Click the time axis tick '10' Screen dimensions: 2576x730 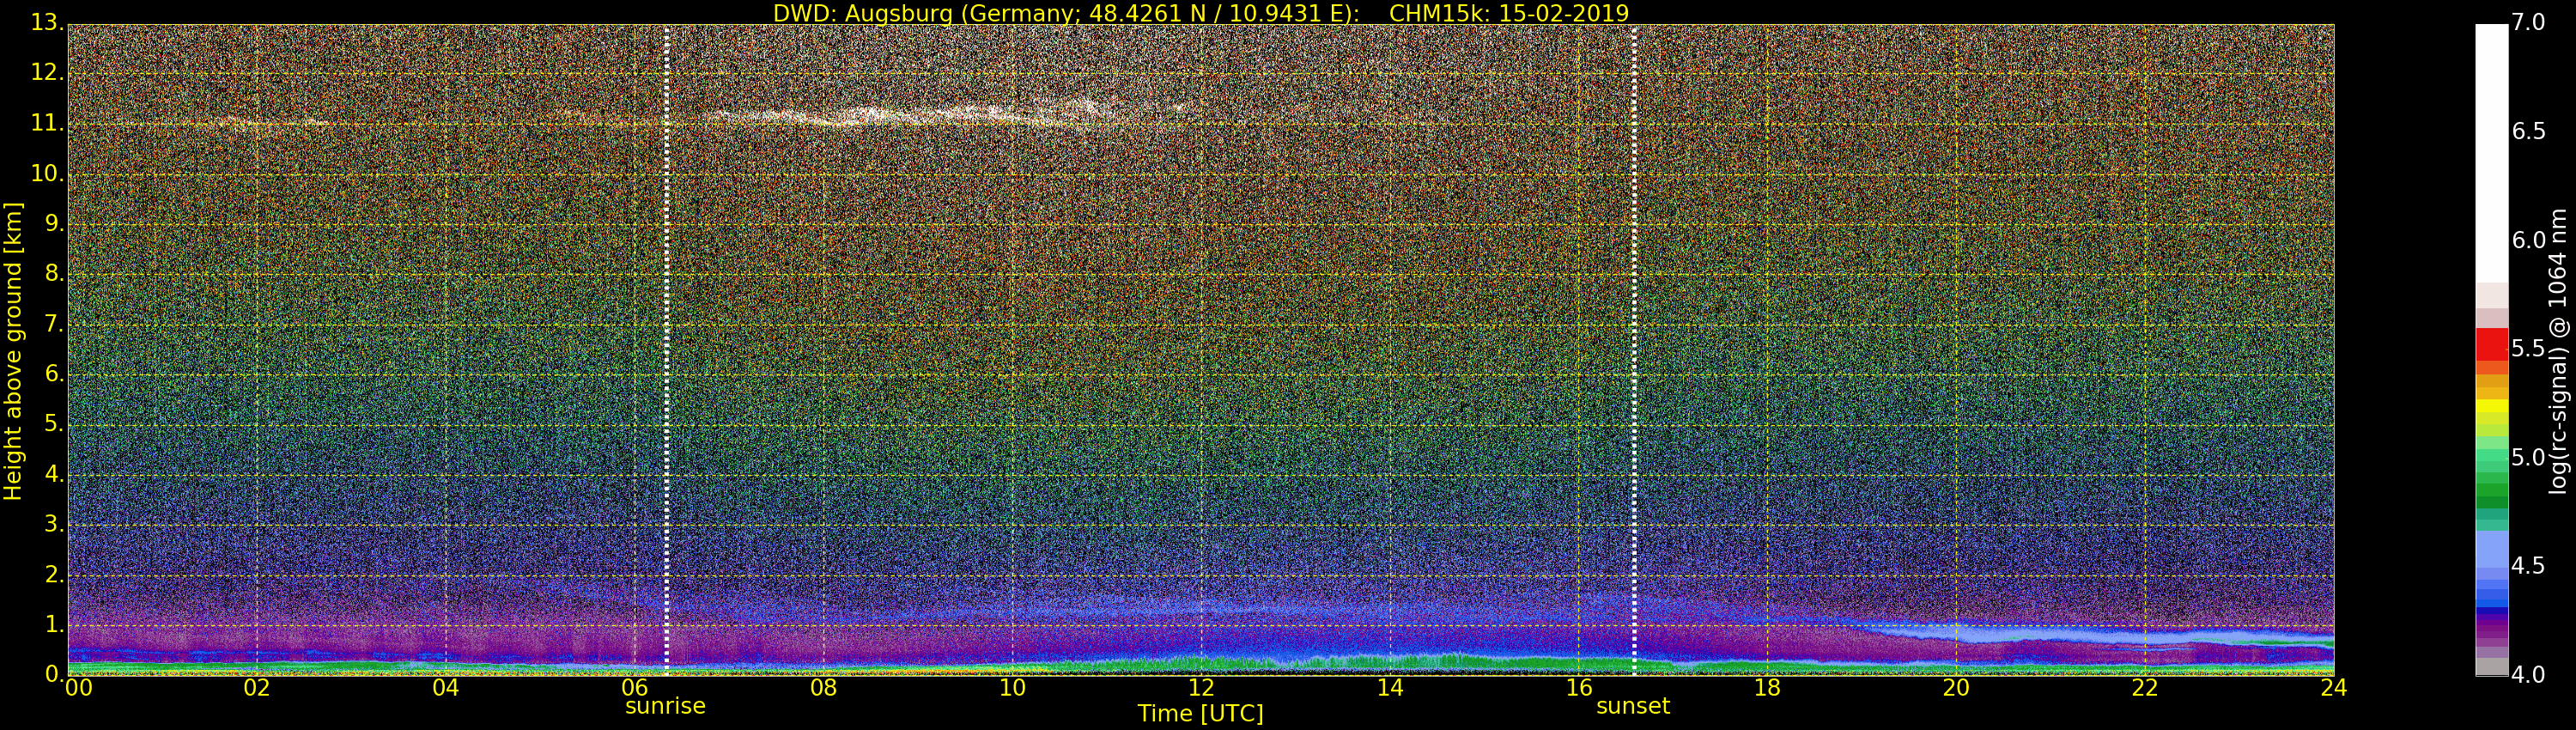(x=1012, y=687)
